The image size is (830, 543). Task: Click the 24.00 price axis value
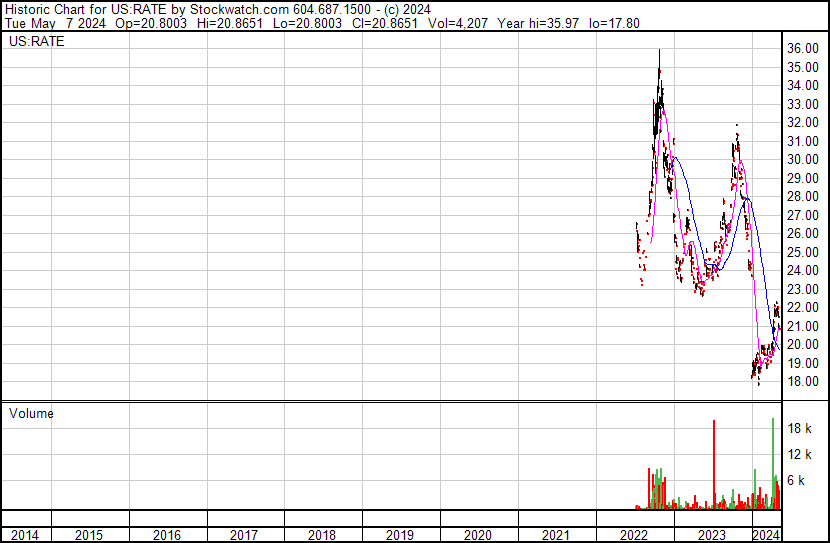803,270
